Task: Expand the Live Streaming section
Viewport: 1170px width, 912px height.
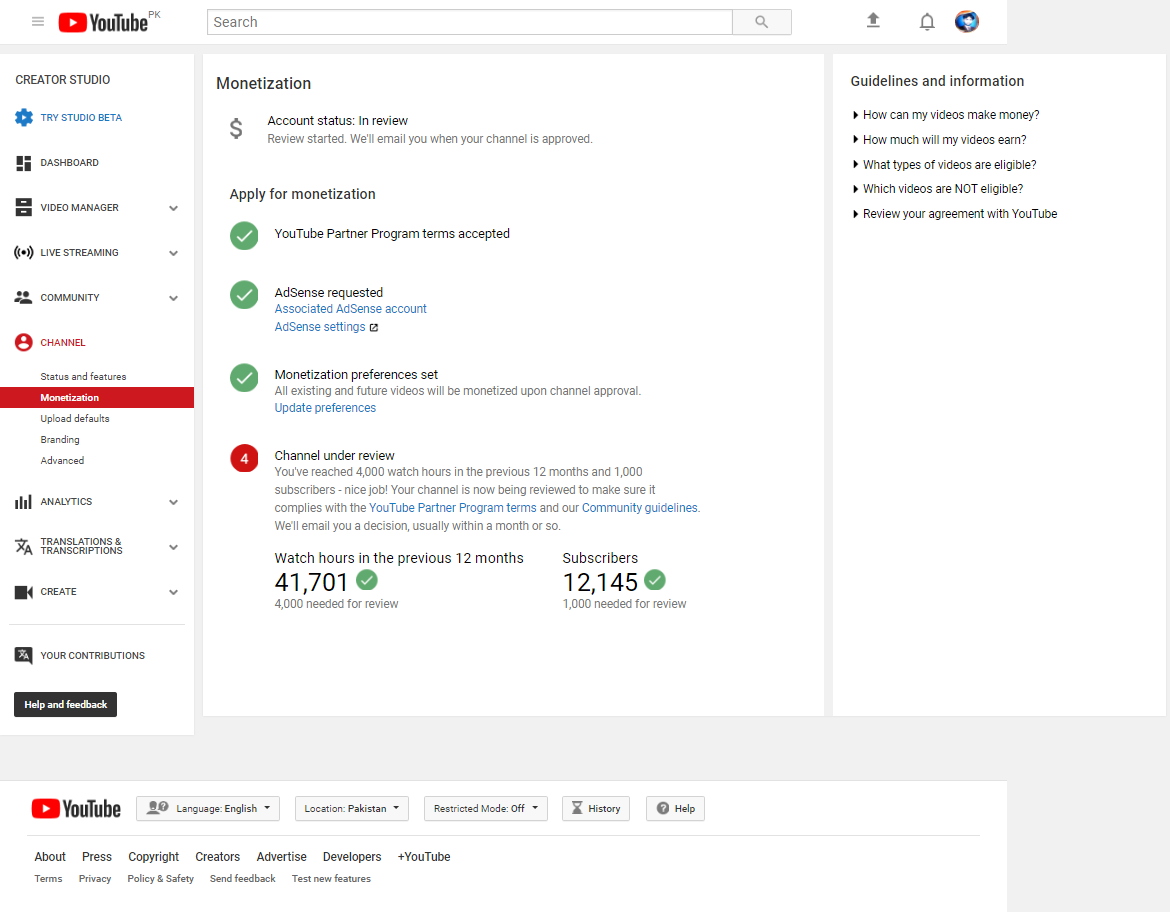Action: 173,253
